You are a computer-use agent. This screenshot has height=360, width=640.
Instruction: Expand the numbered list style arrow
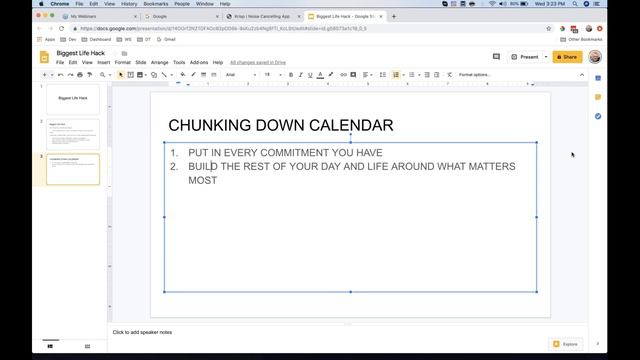(403, 75)
